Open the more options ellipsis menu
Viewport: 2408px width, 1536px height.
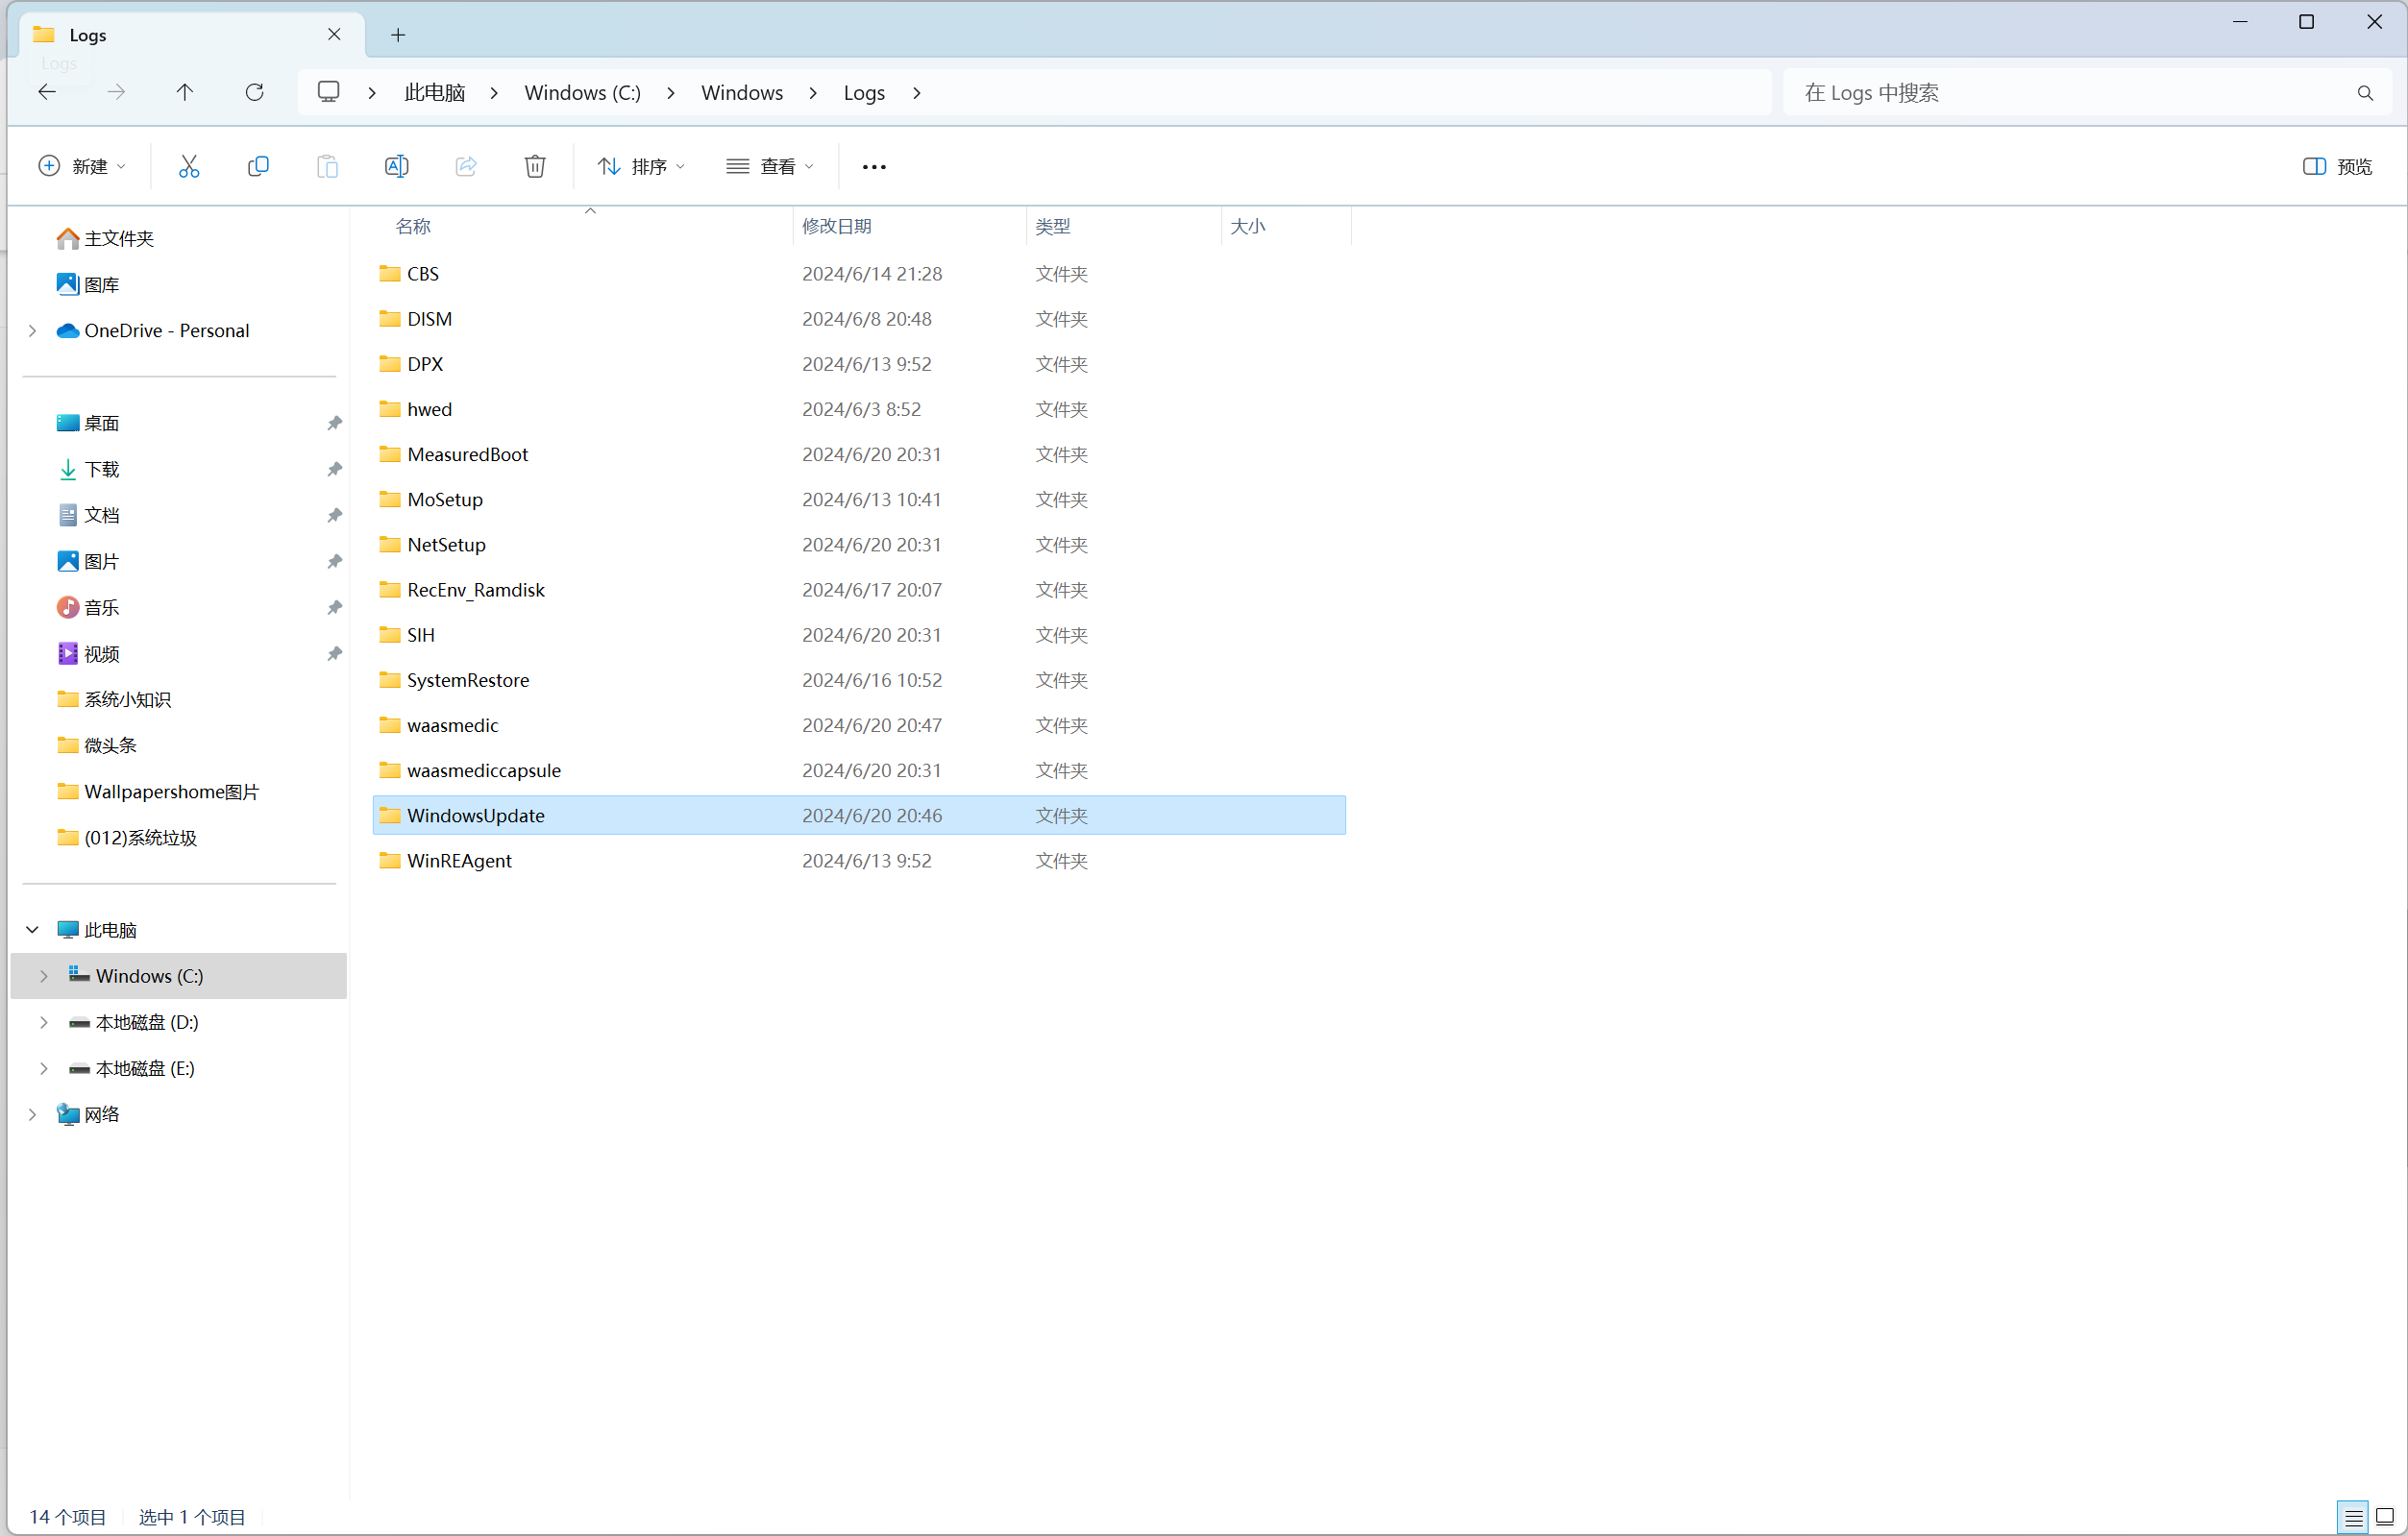point(874,167)
